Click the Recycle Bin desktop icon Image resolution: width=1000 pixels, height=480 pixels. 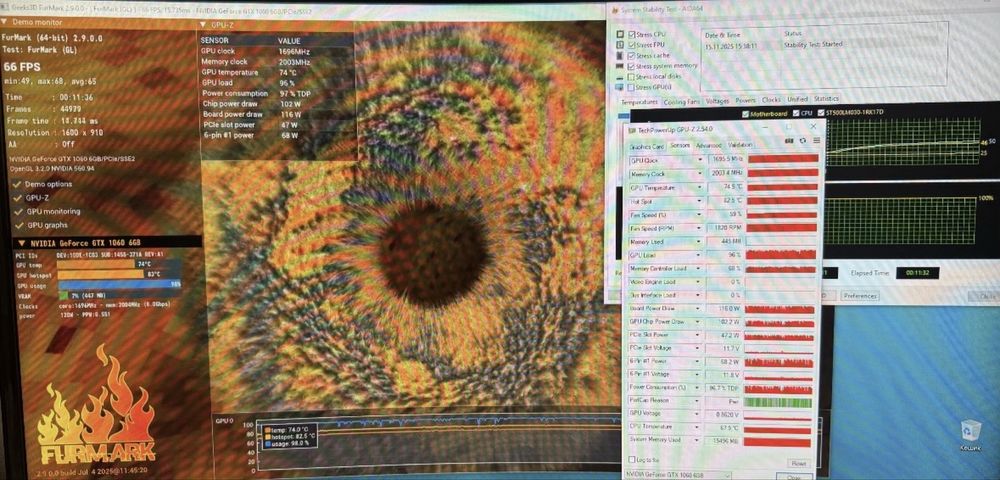(x=970, y=430)
